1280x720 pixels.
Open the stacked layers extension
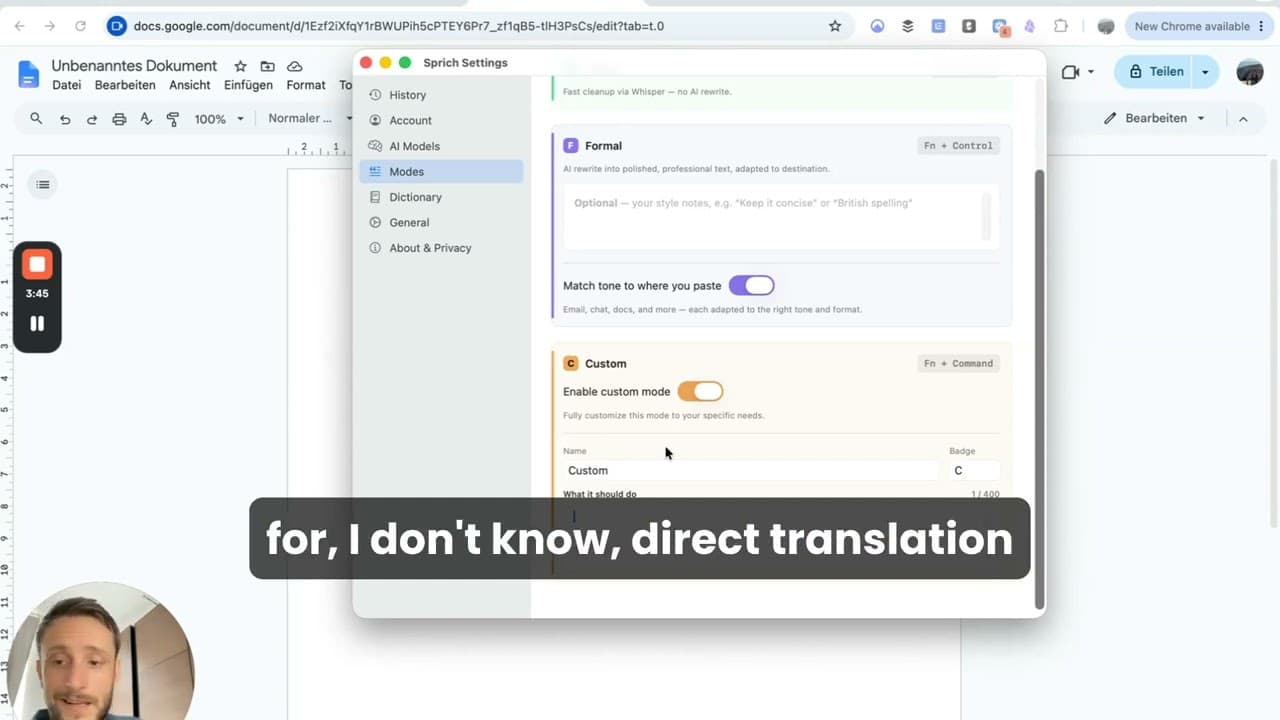[908, 26]
